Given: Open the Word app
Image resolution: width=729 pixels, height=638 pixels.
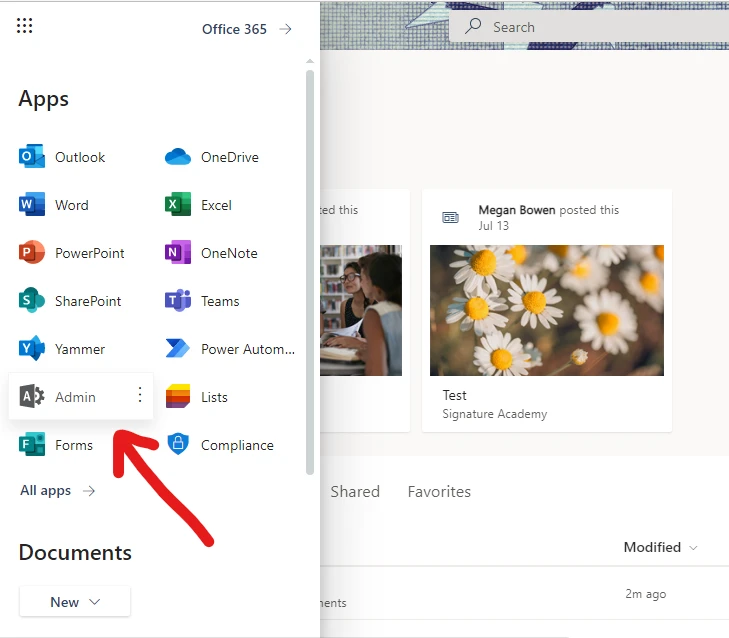Looking at the screenshot, I should click(54, 205).
